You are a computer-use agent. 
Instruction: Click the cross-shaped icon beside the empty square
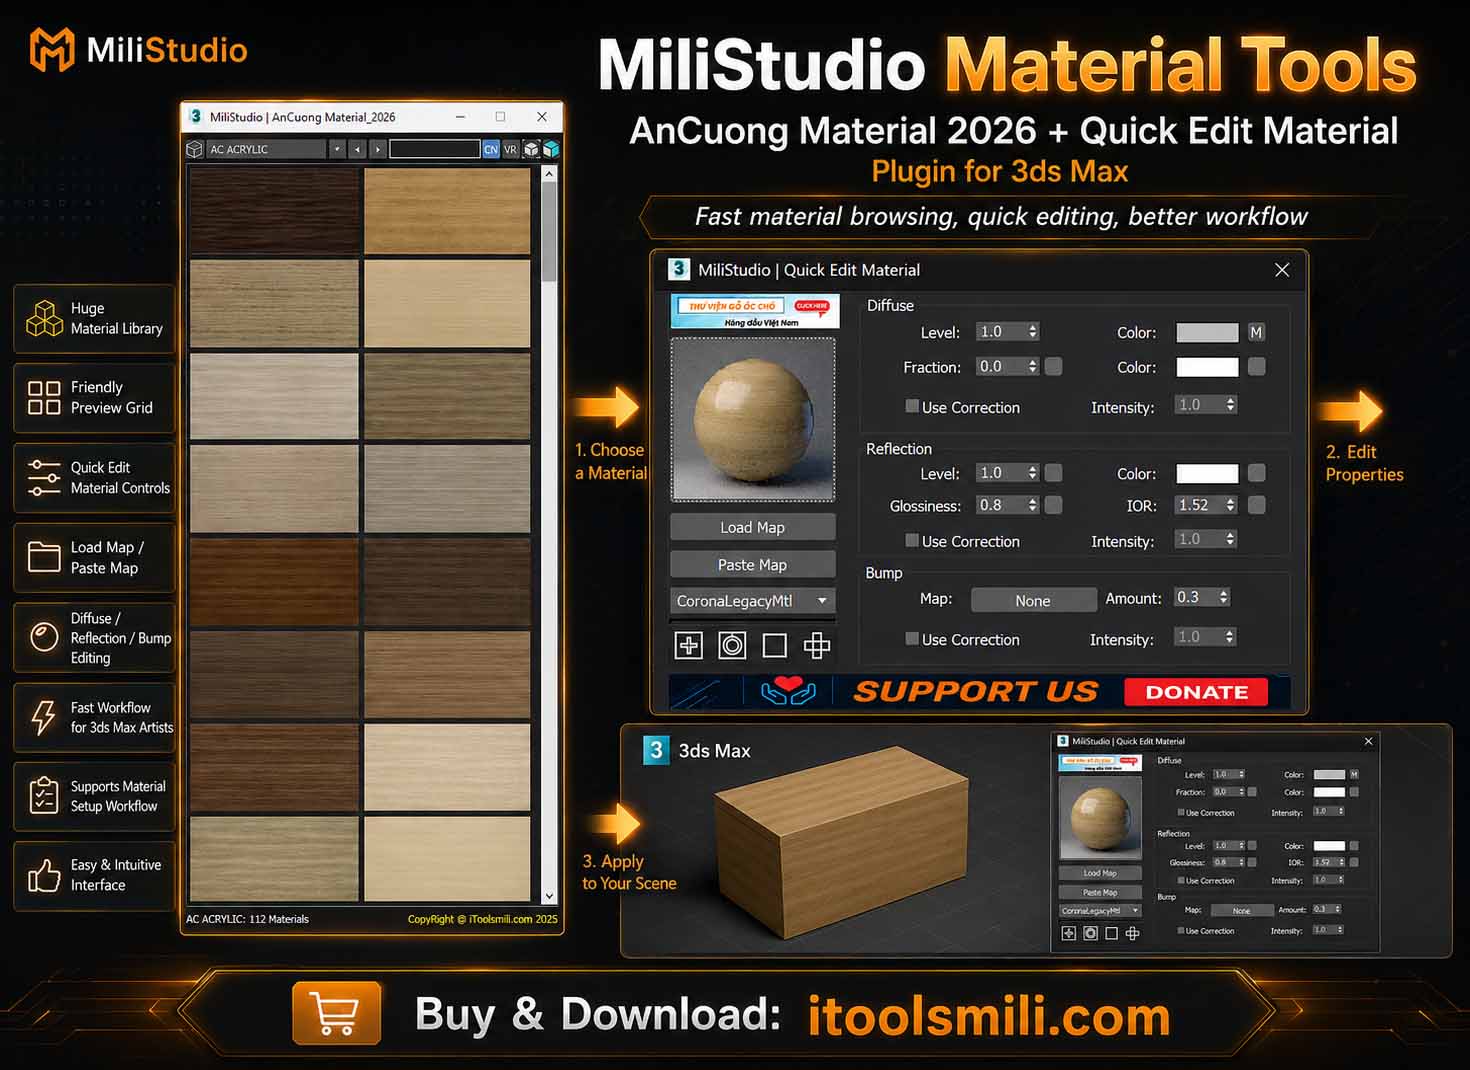pyautogui.click(x=817, y=645)
